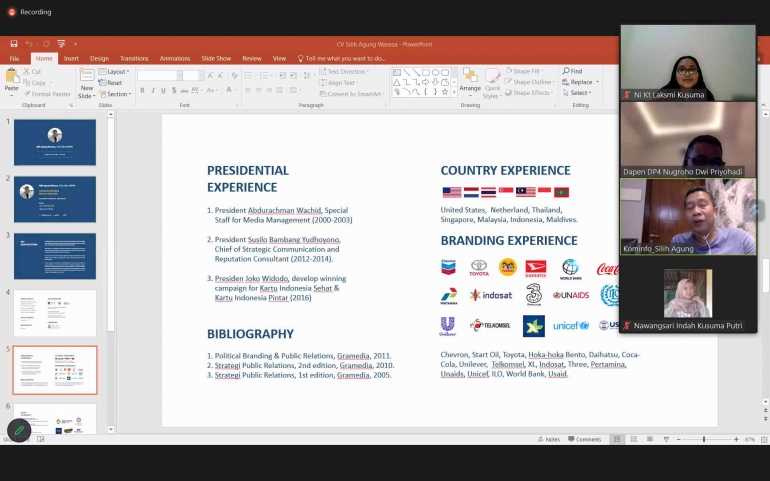
Task: Click the Cut scissors button
Action: tap(32, 72)
